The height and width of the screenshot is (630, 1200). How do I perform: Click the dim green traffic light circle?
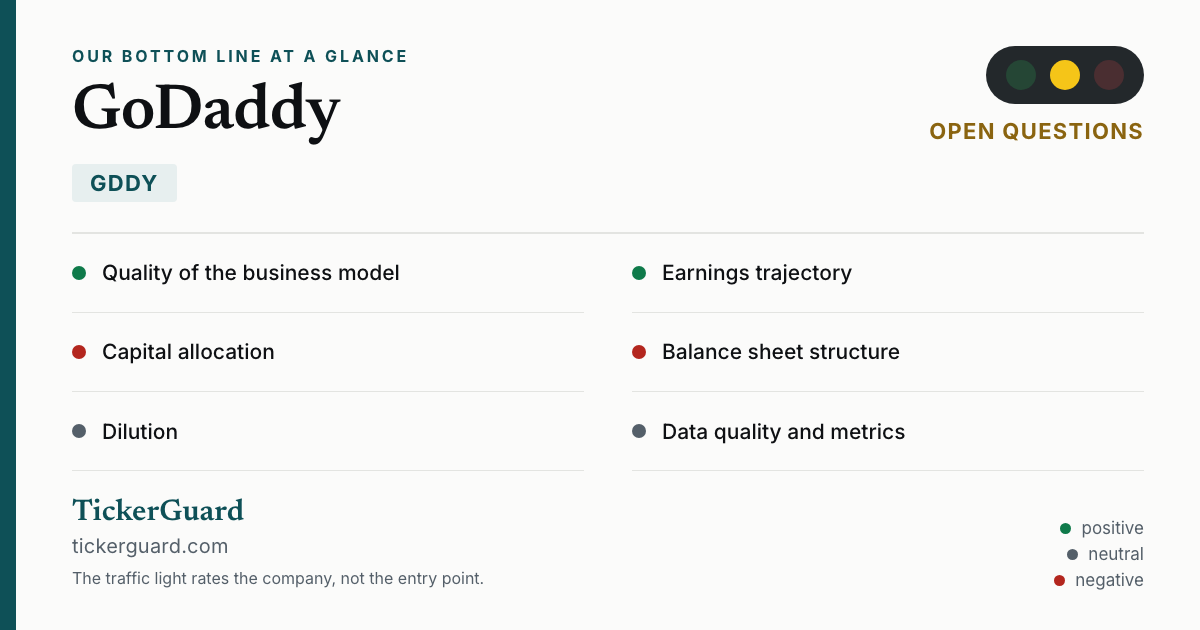pos(1021,75)
